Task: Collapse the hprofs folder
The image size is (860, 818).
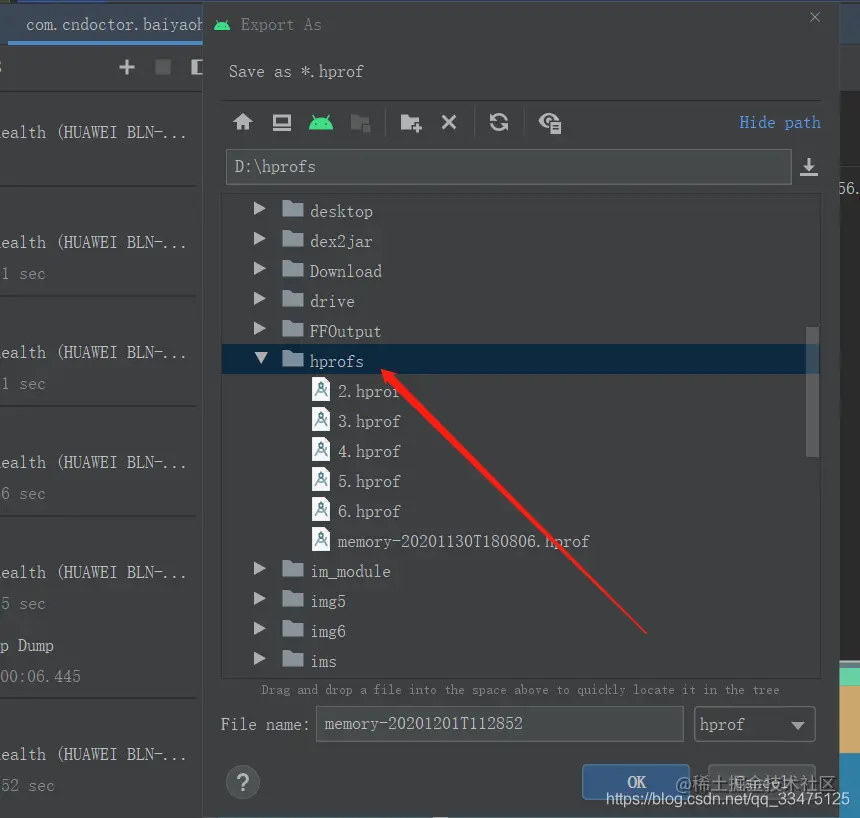Action: point(261,358)
